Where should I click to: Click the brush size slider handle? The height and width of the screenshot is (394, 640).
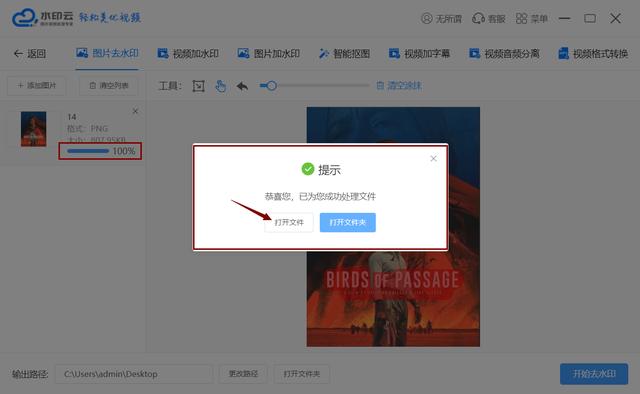[271, 86]
